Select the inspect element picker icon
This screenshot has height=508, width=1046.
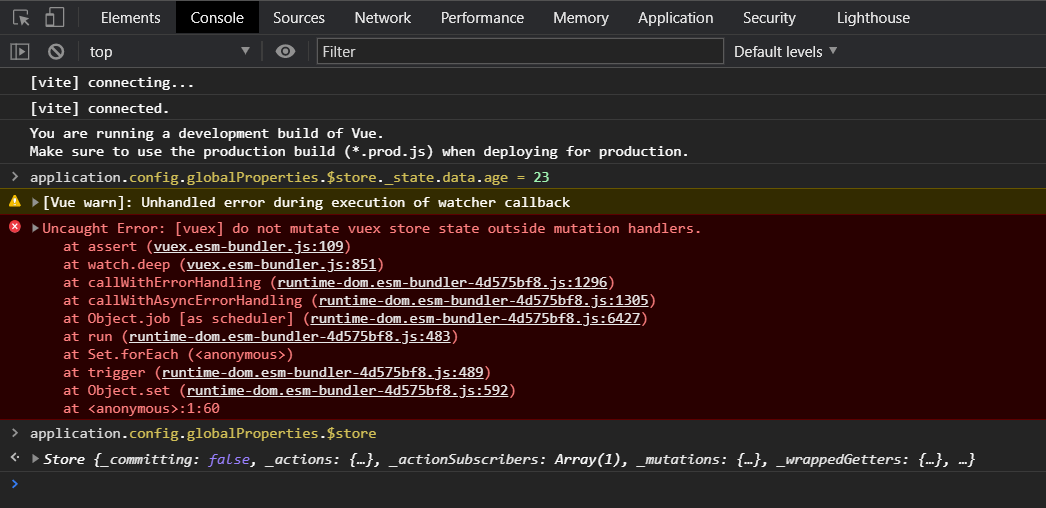click(21, 18)
